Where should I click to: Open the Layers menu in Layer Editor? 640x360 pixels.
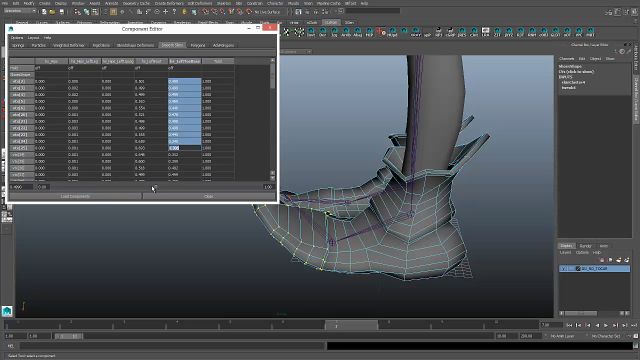click(565, 253)
